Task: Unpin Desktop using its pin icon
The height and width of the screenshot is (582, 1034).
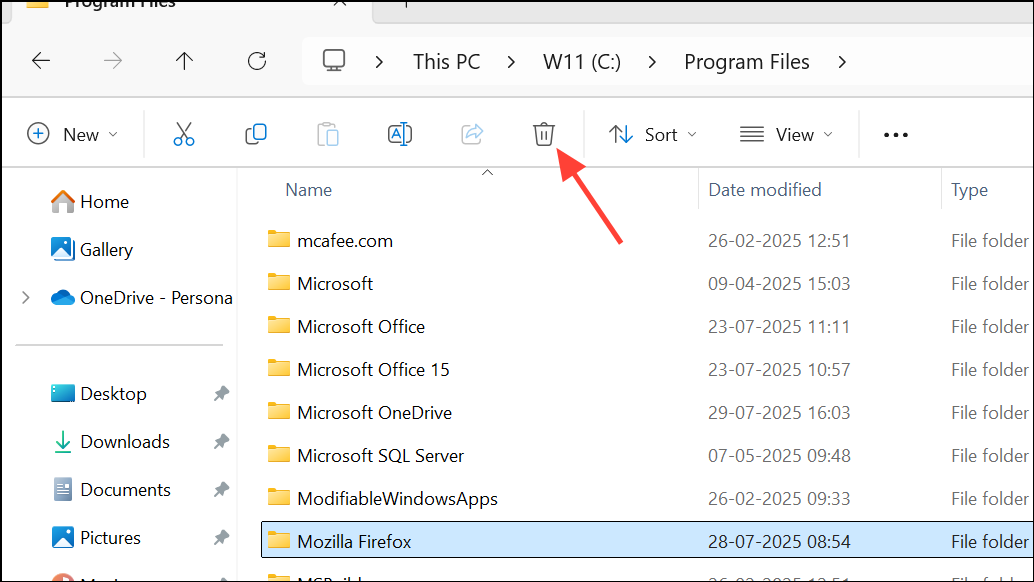Action: point(221,394)
